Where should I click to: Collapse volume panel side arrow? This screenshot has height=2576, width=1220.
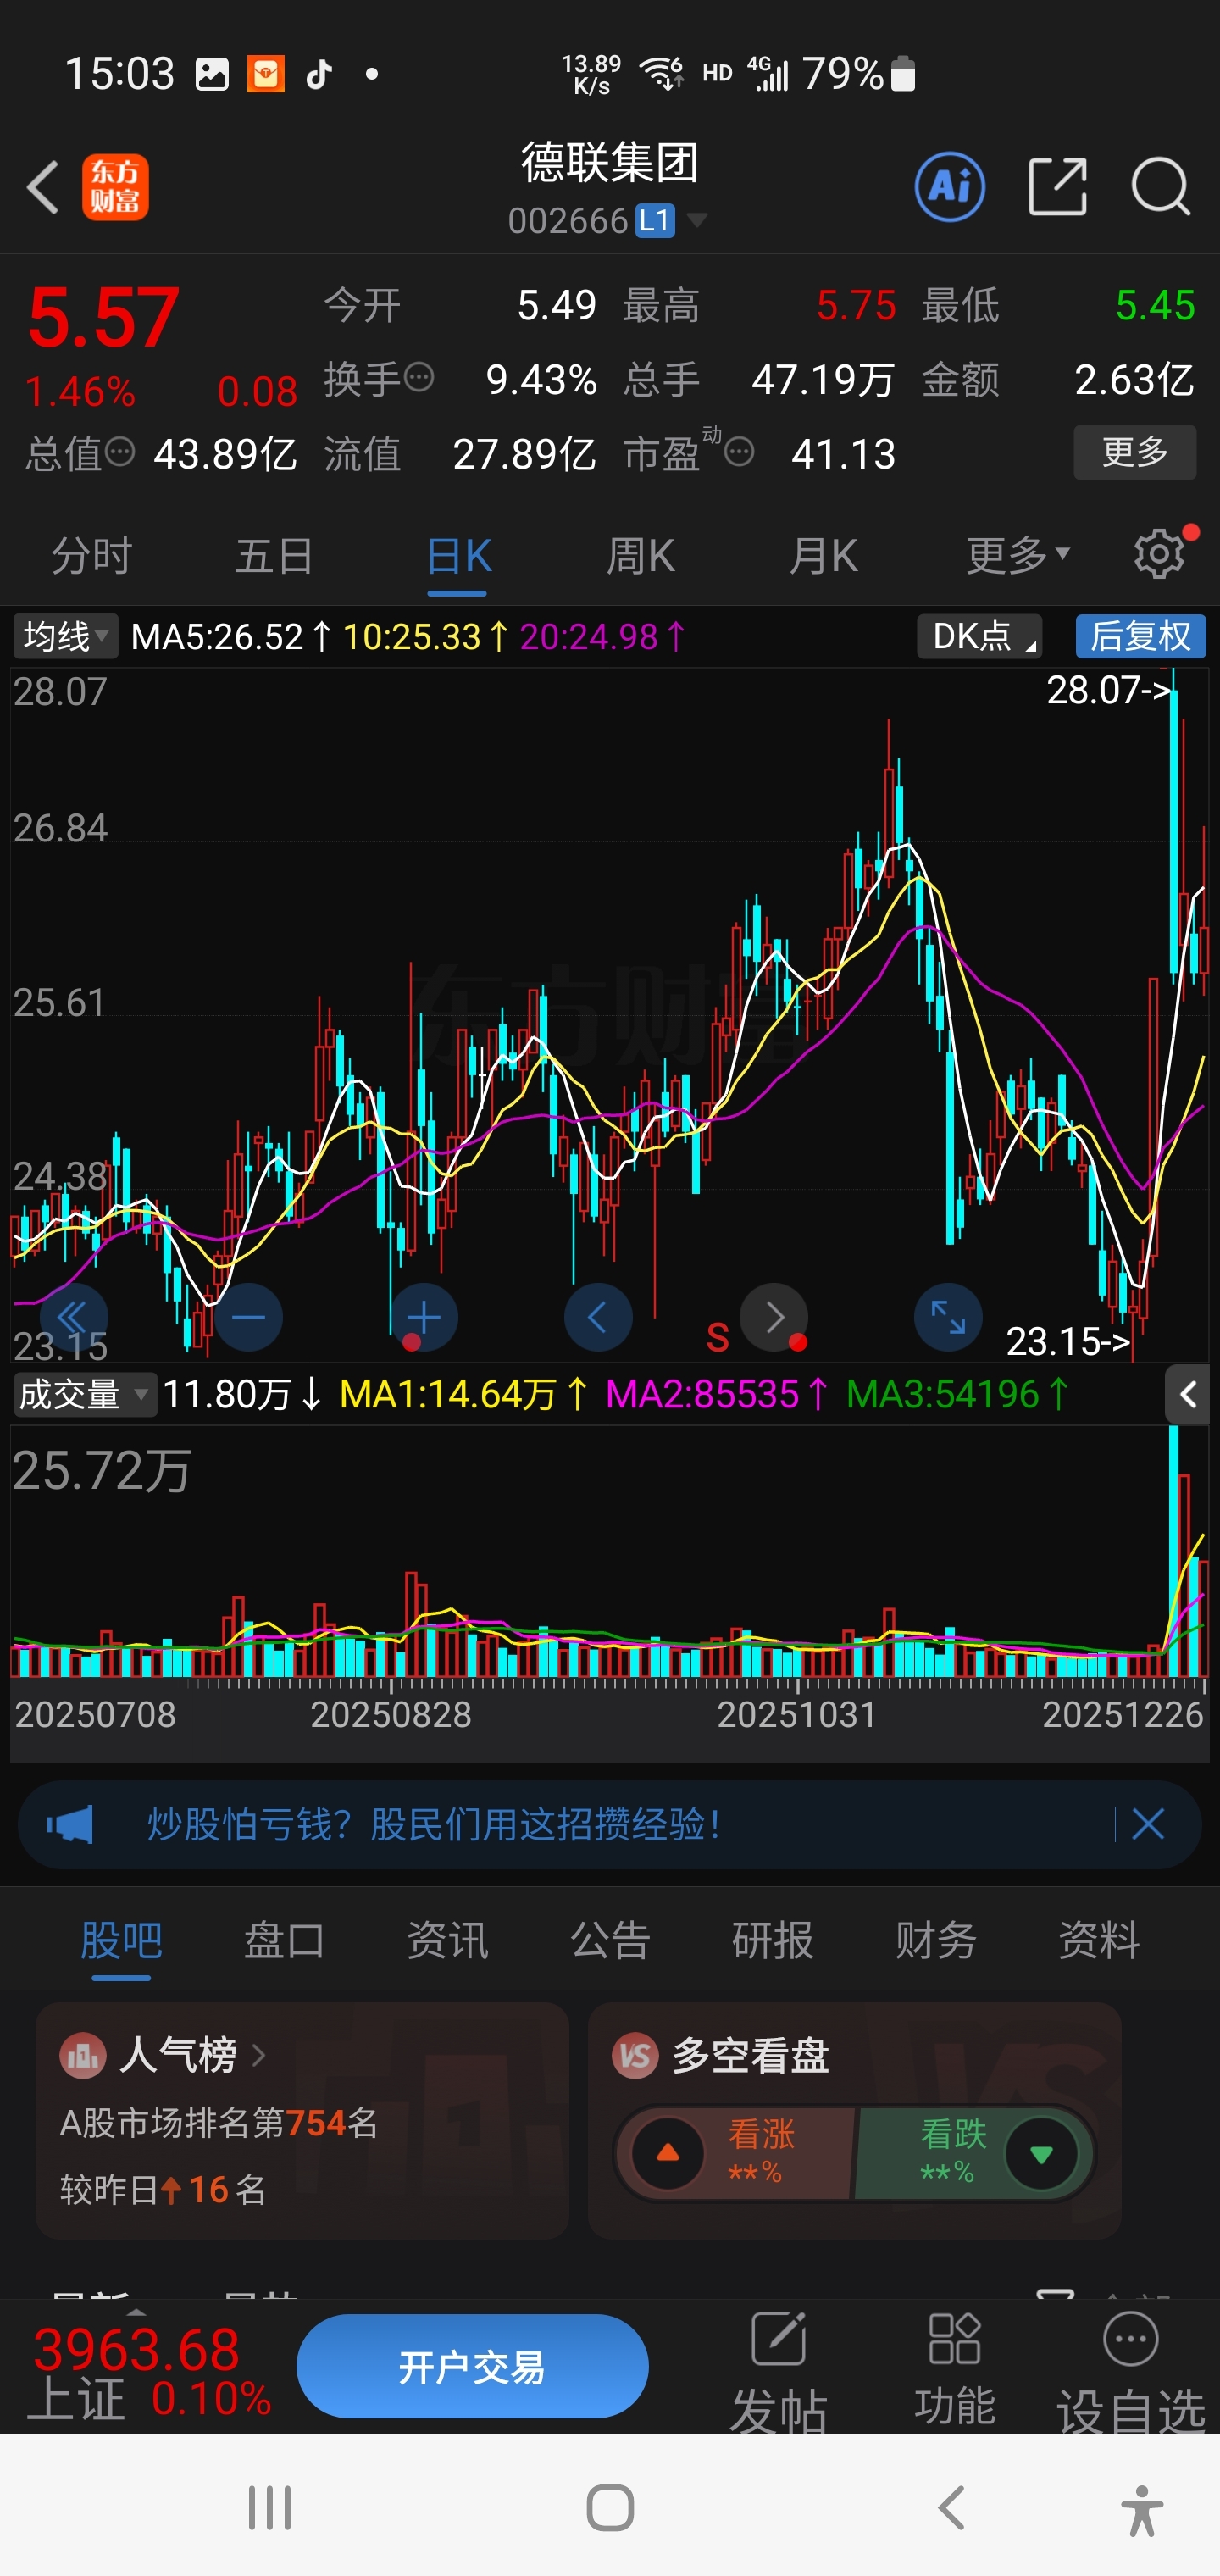pyautogui.click(x=1187, y=1394)
